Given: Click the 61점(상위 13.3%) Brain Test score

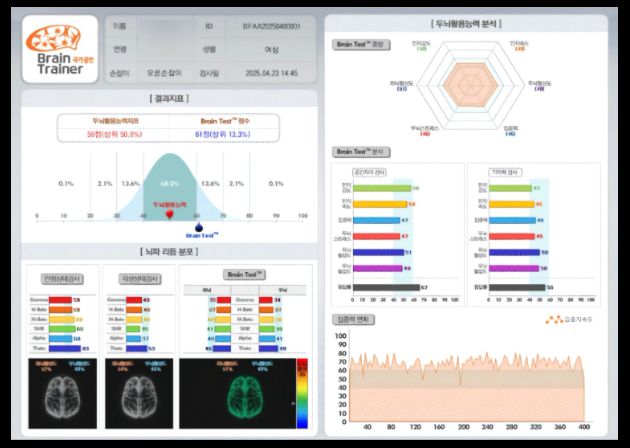Looking at the screenshot, I should pos(223,134).
